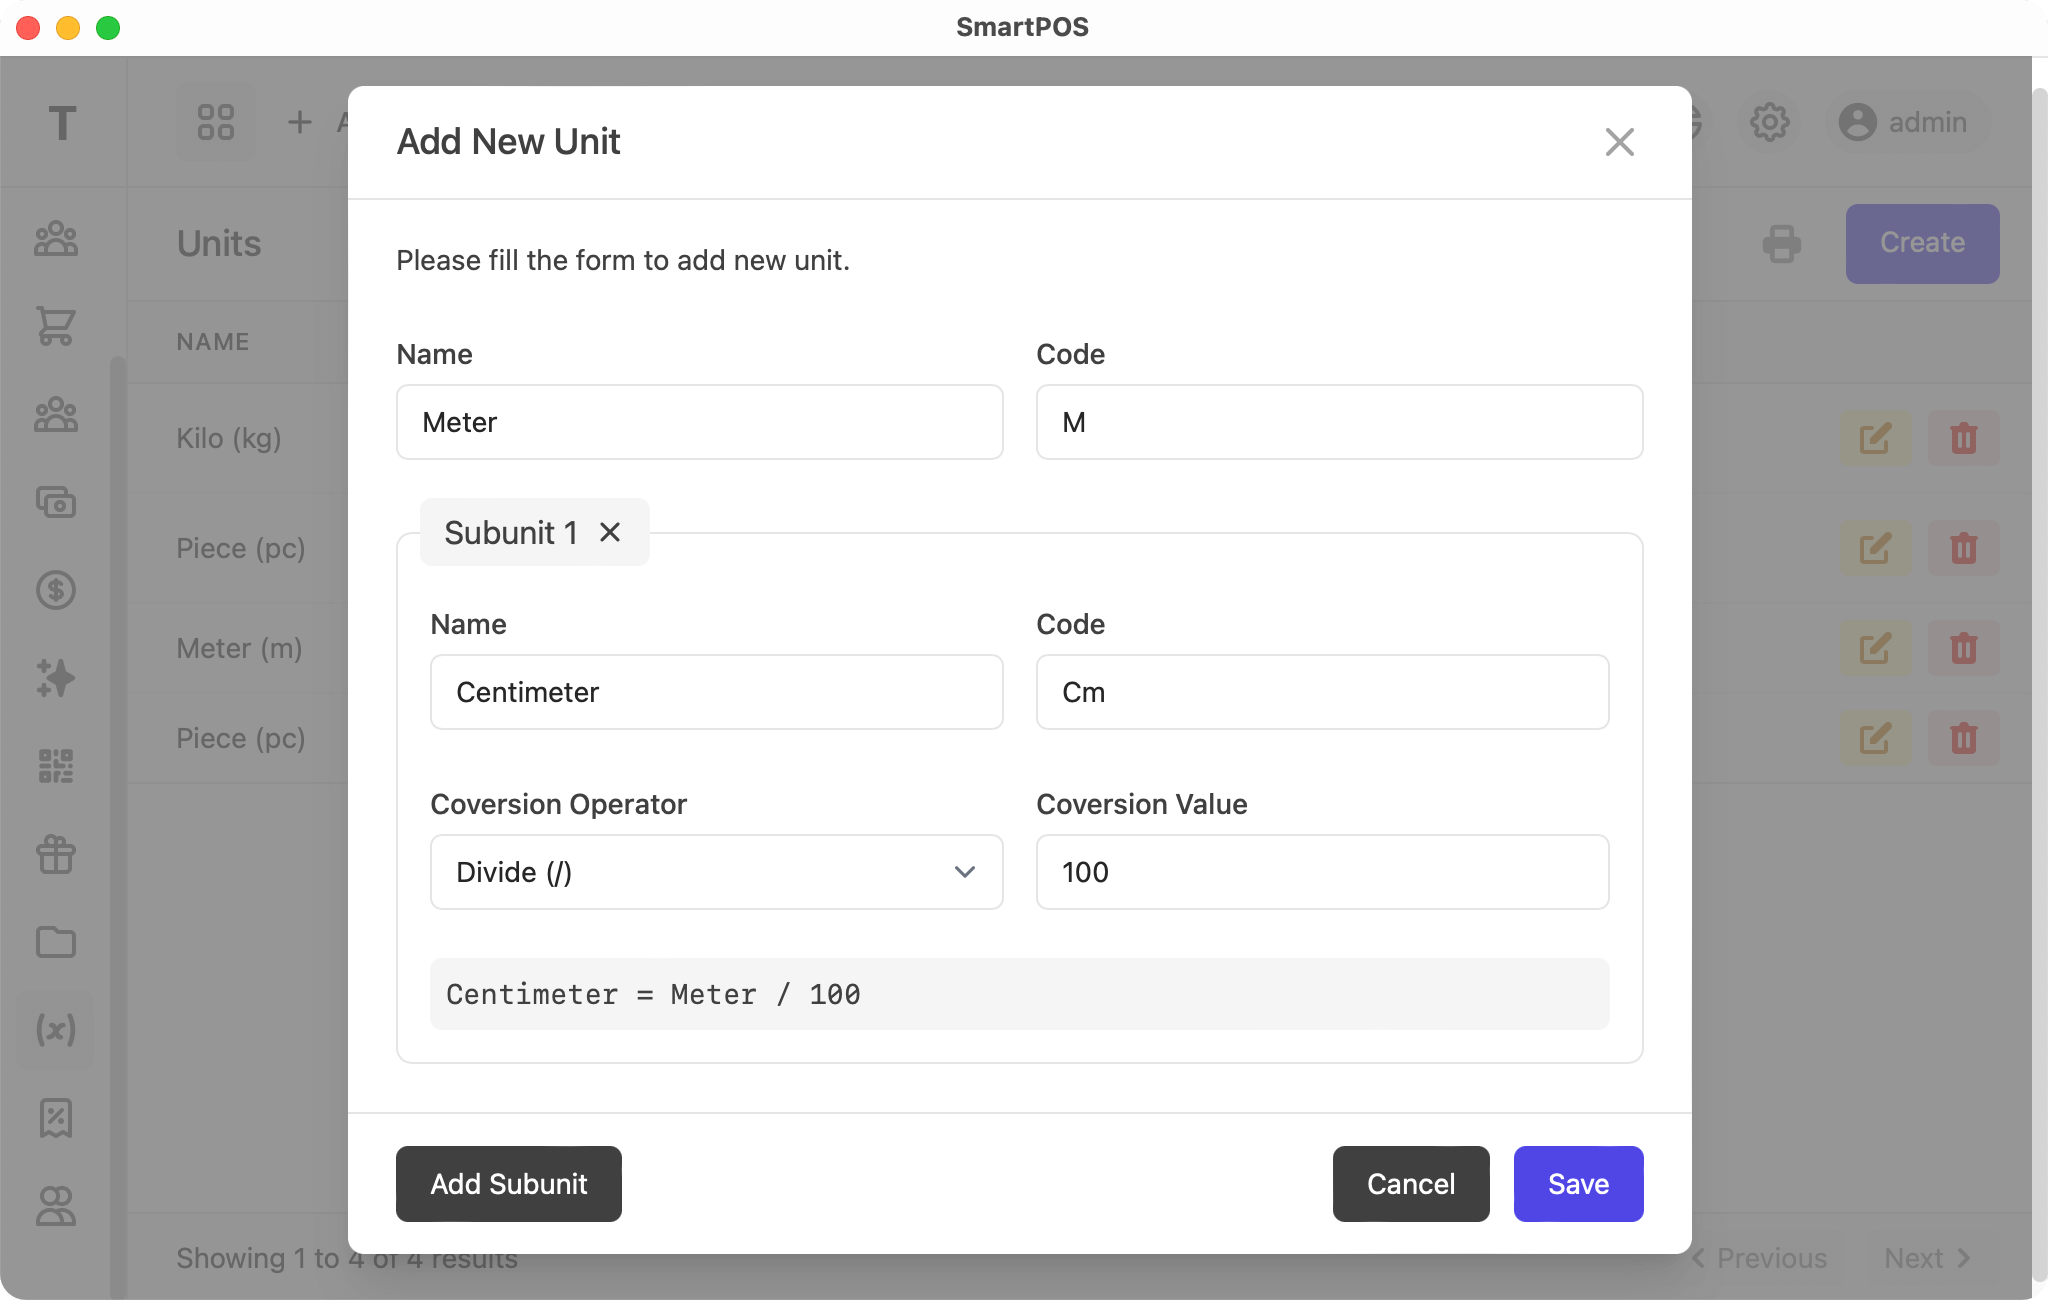2048x1300 pixels.
Task: Open the settings gear icon
Action: point(1769,122)
